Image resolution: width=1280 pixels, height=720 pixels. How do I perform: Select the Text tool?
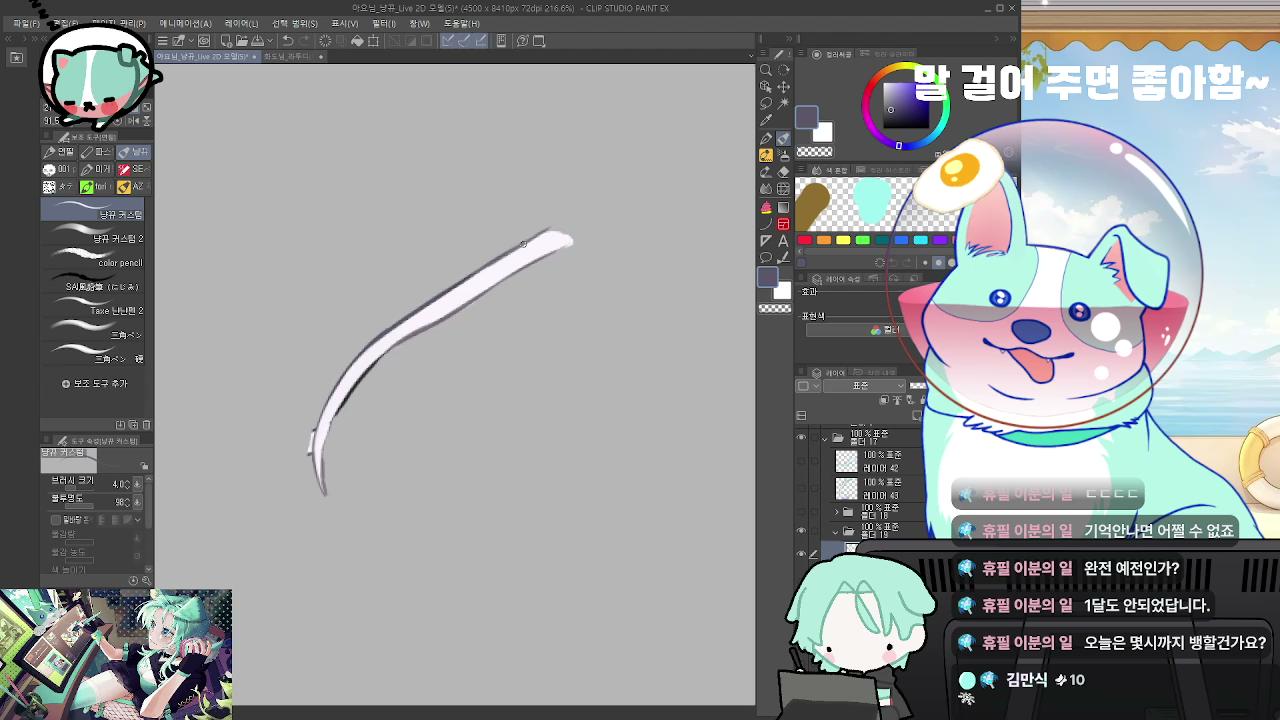click(x=784, y=241)
